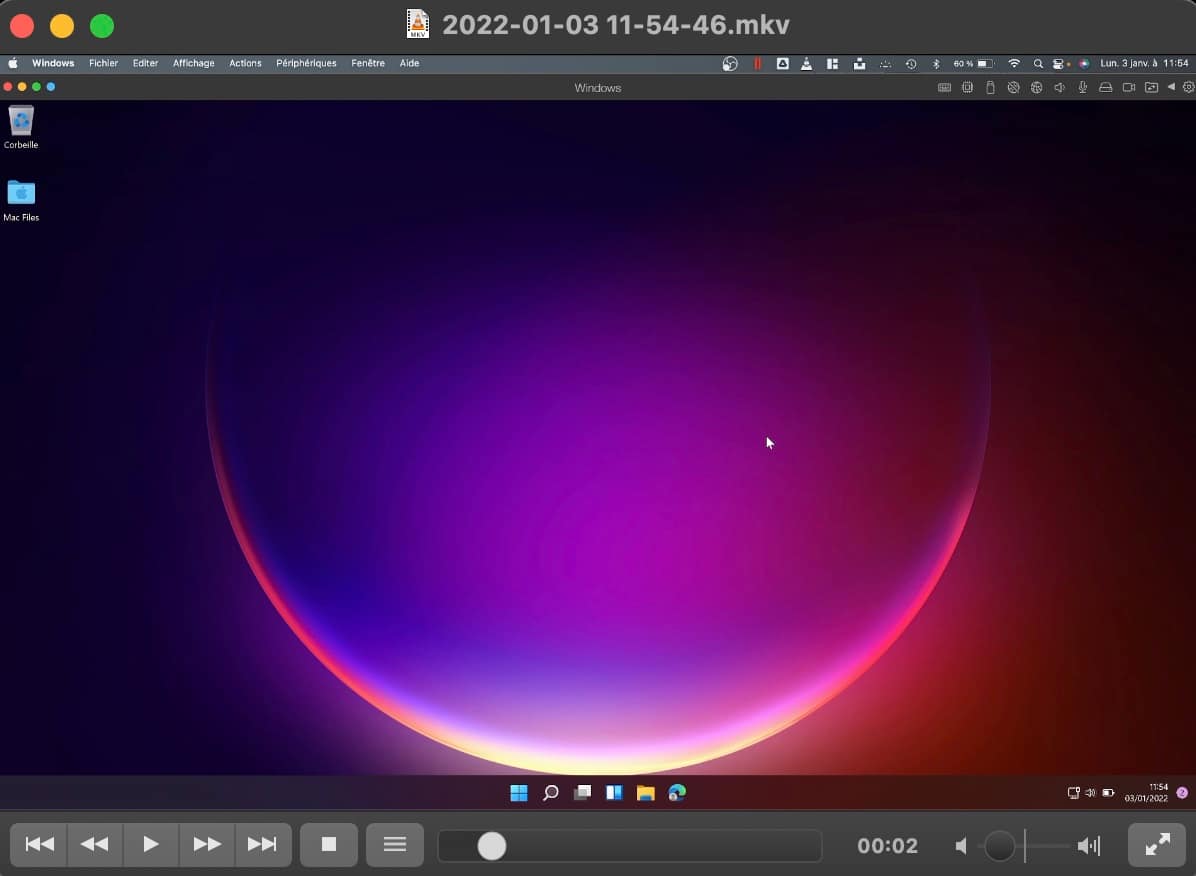Select the Mac Files folder icon
Screen dimensions: 1196x876
coord(21,193)
